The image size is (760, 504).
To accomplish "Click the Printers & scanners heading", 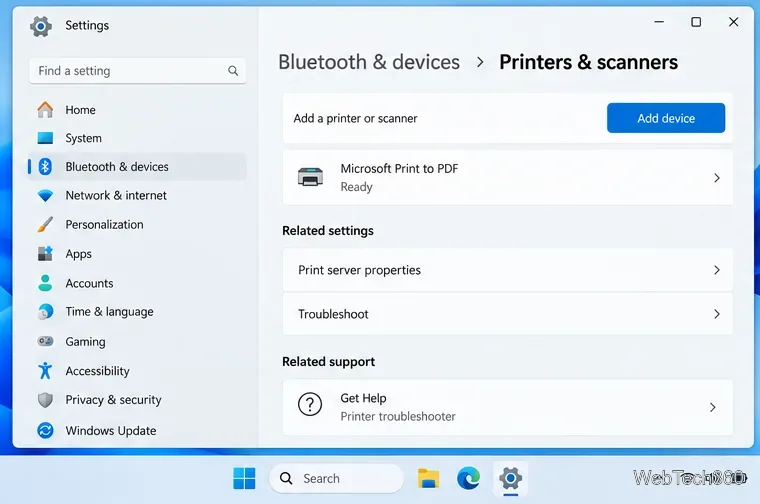I will pyautogui.click(x=588, y=62).
